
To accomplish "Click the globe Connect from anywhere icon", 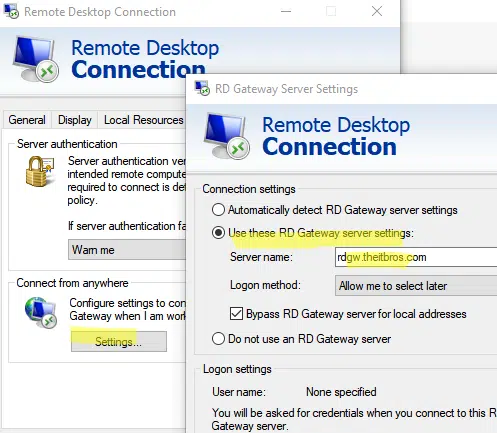I will click(x=41, y=312).
